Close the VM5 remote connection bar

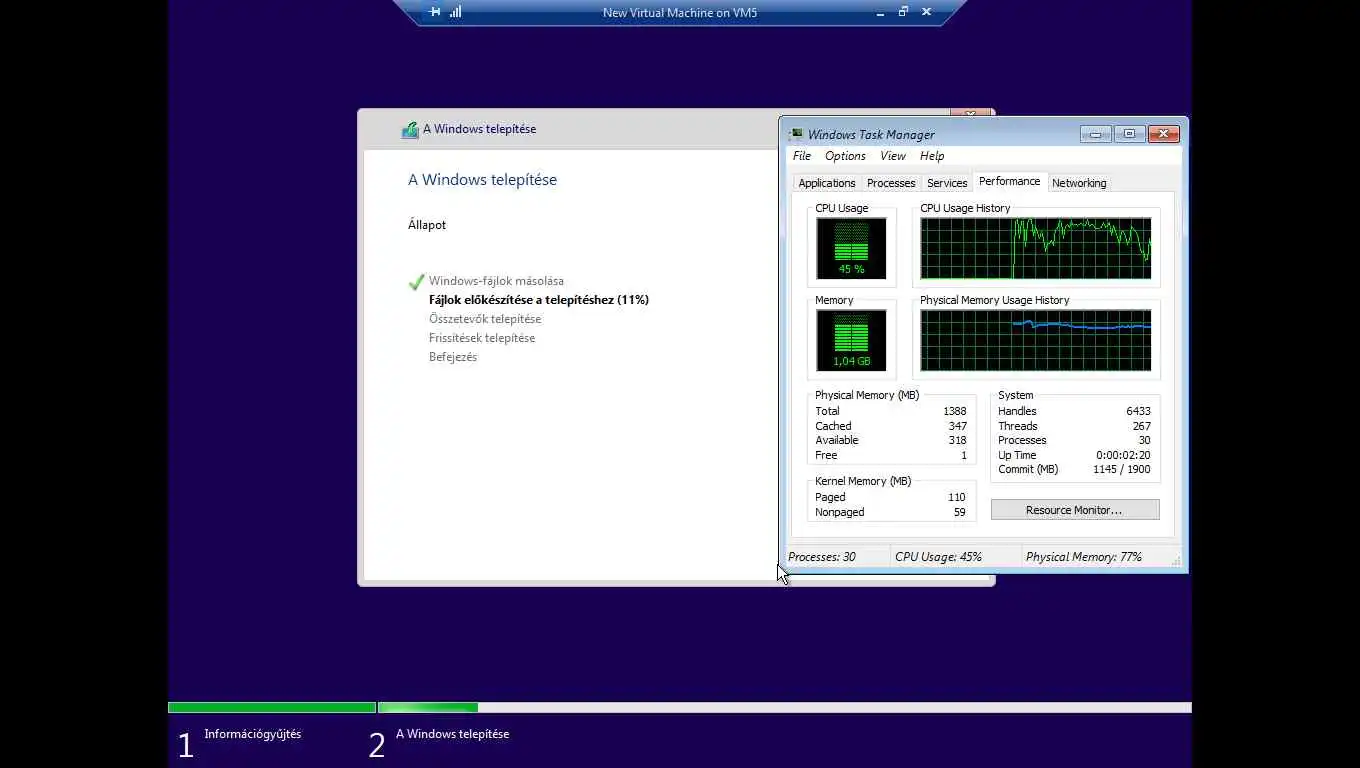point(926,12)
